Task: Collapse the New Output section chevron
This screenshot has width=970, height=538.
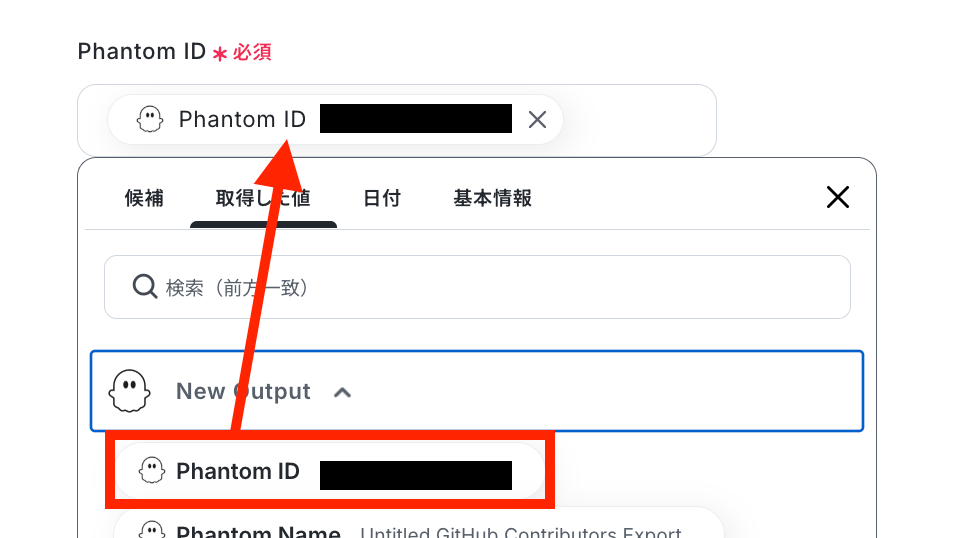Action: pos(342,393)
